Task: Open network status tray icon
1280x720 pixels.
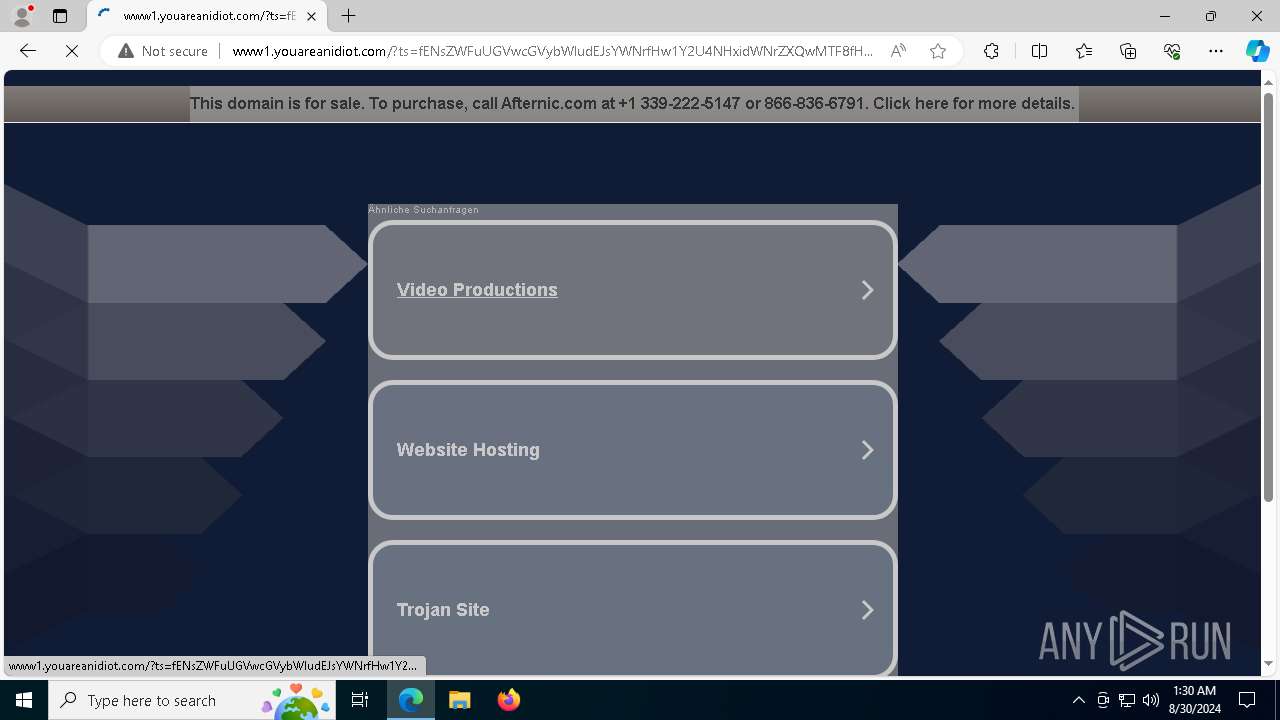Action: click(x=1127, y=700)
